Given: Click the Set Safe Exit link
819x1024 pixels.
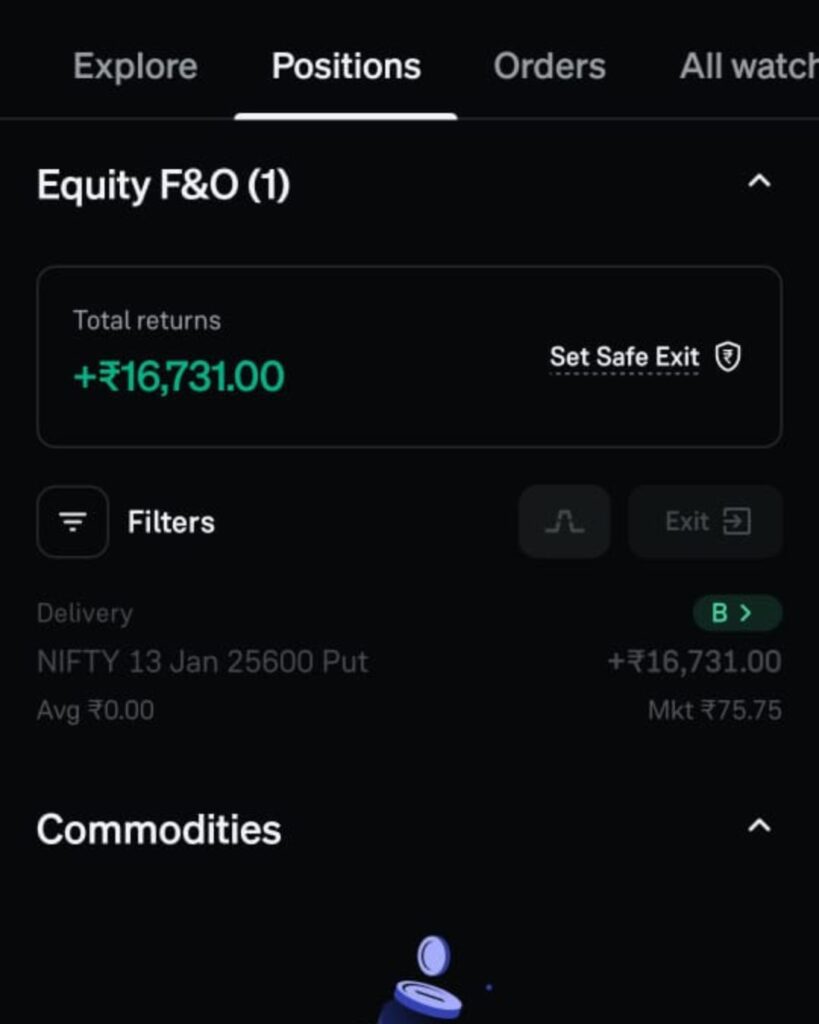Looking at the screenshot, I should (624, 357).
